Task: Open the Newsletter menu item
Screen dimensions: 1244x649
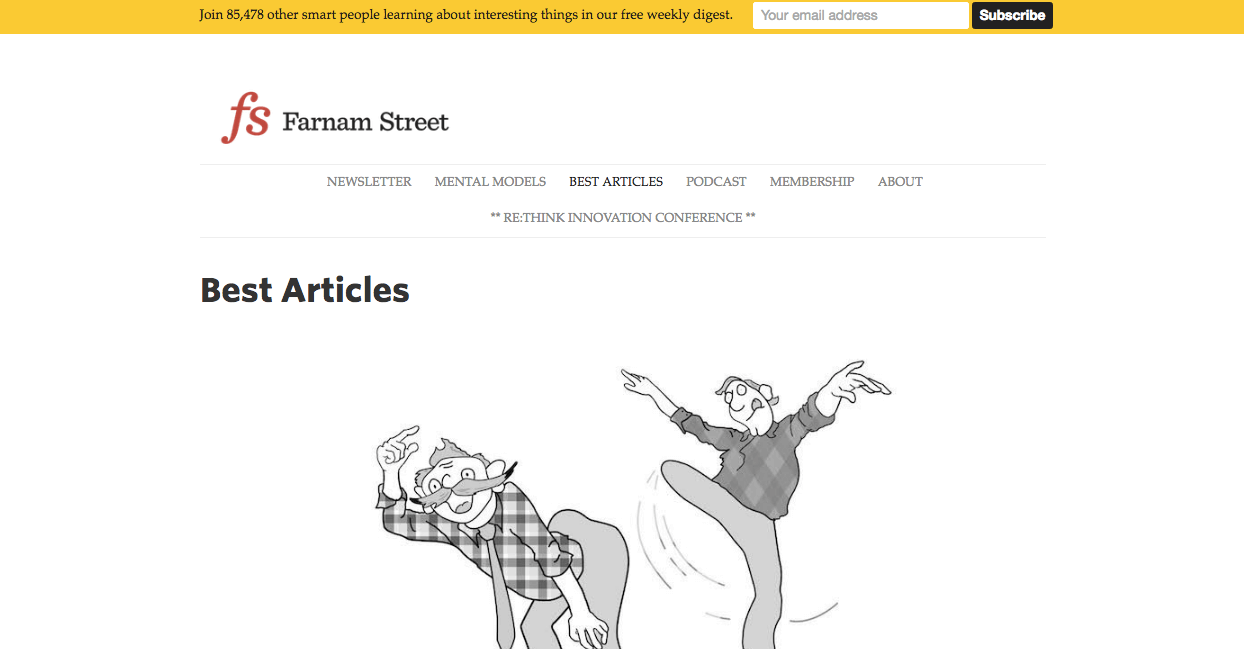Action: pos(369,182)
